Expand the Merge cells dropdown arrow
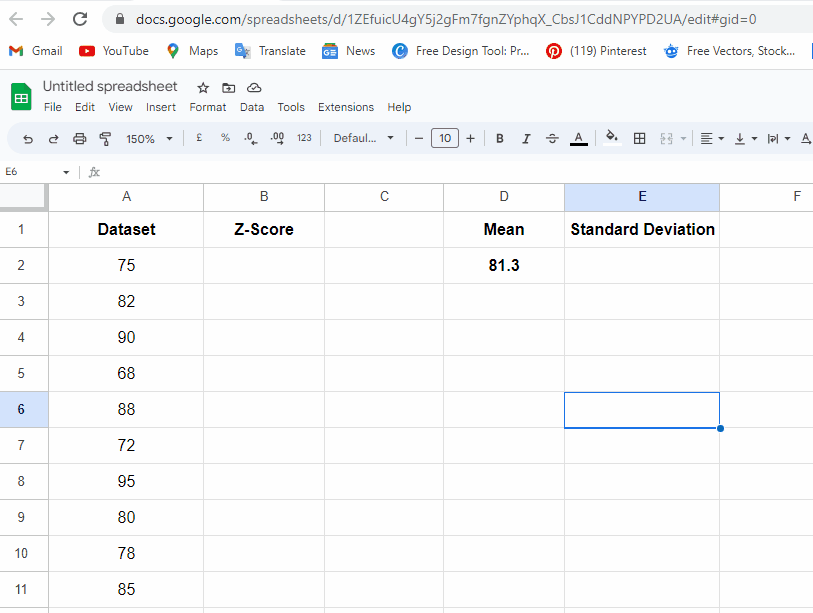Viewport: 813px width, 613px height. [x=683, y=138]
